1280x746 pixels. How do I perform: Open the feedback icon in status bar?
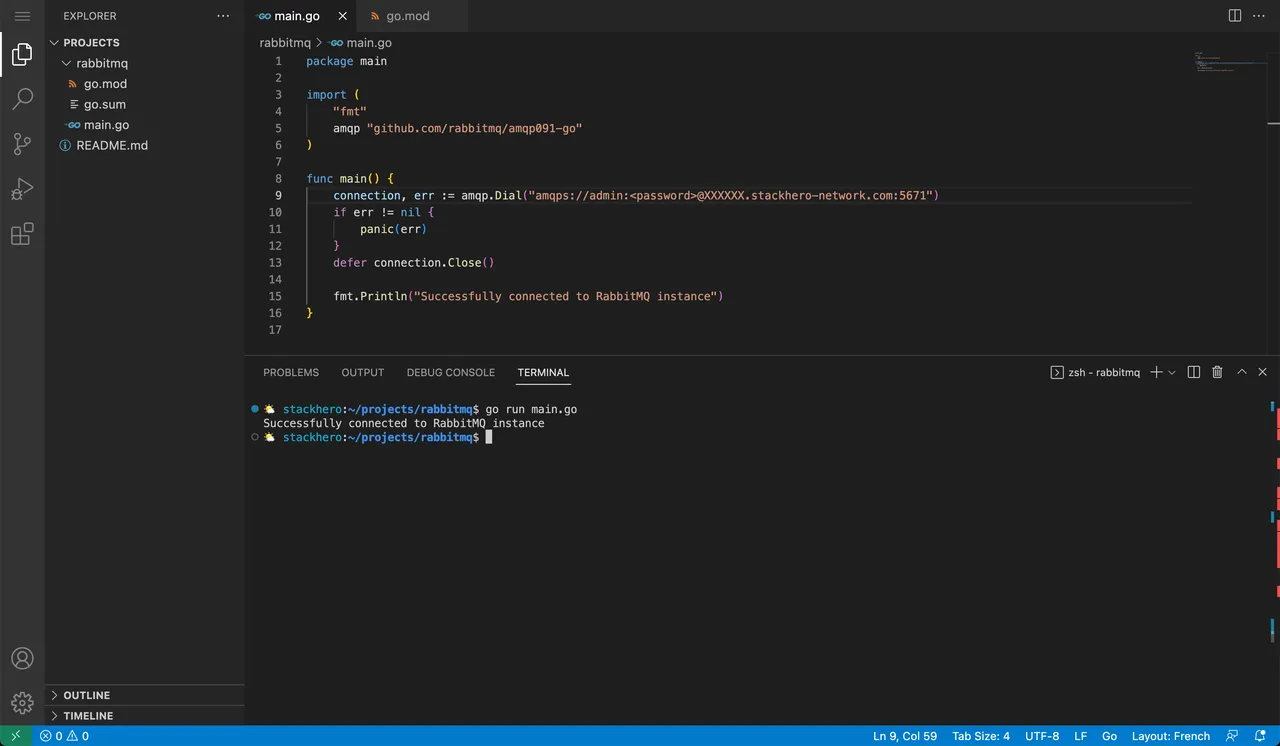pyautogui.click(x=1233, y=736)
